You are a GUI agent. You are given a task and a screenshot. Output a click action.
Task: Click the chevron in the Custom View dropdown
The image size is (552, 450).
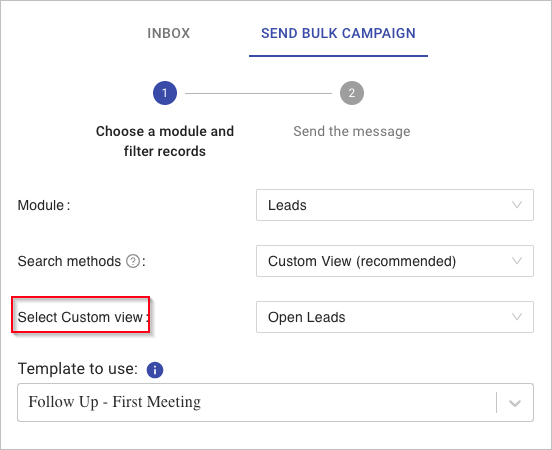tap(517, 261)
